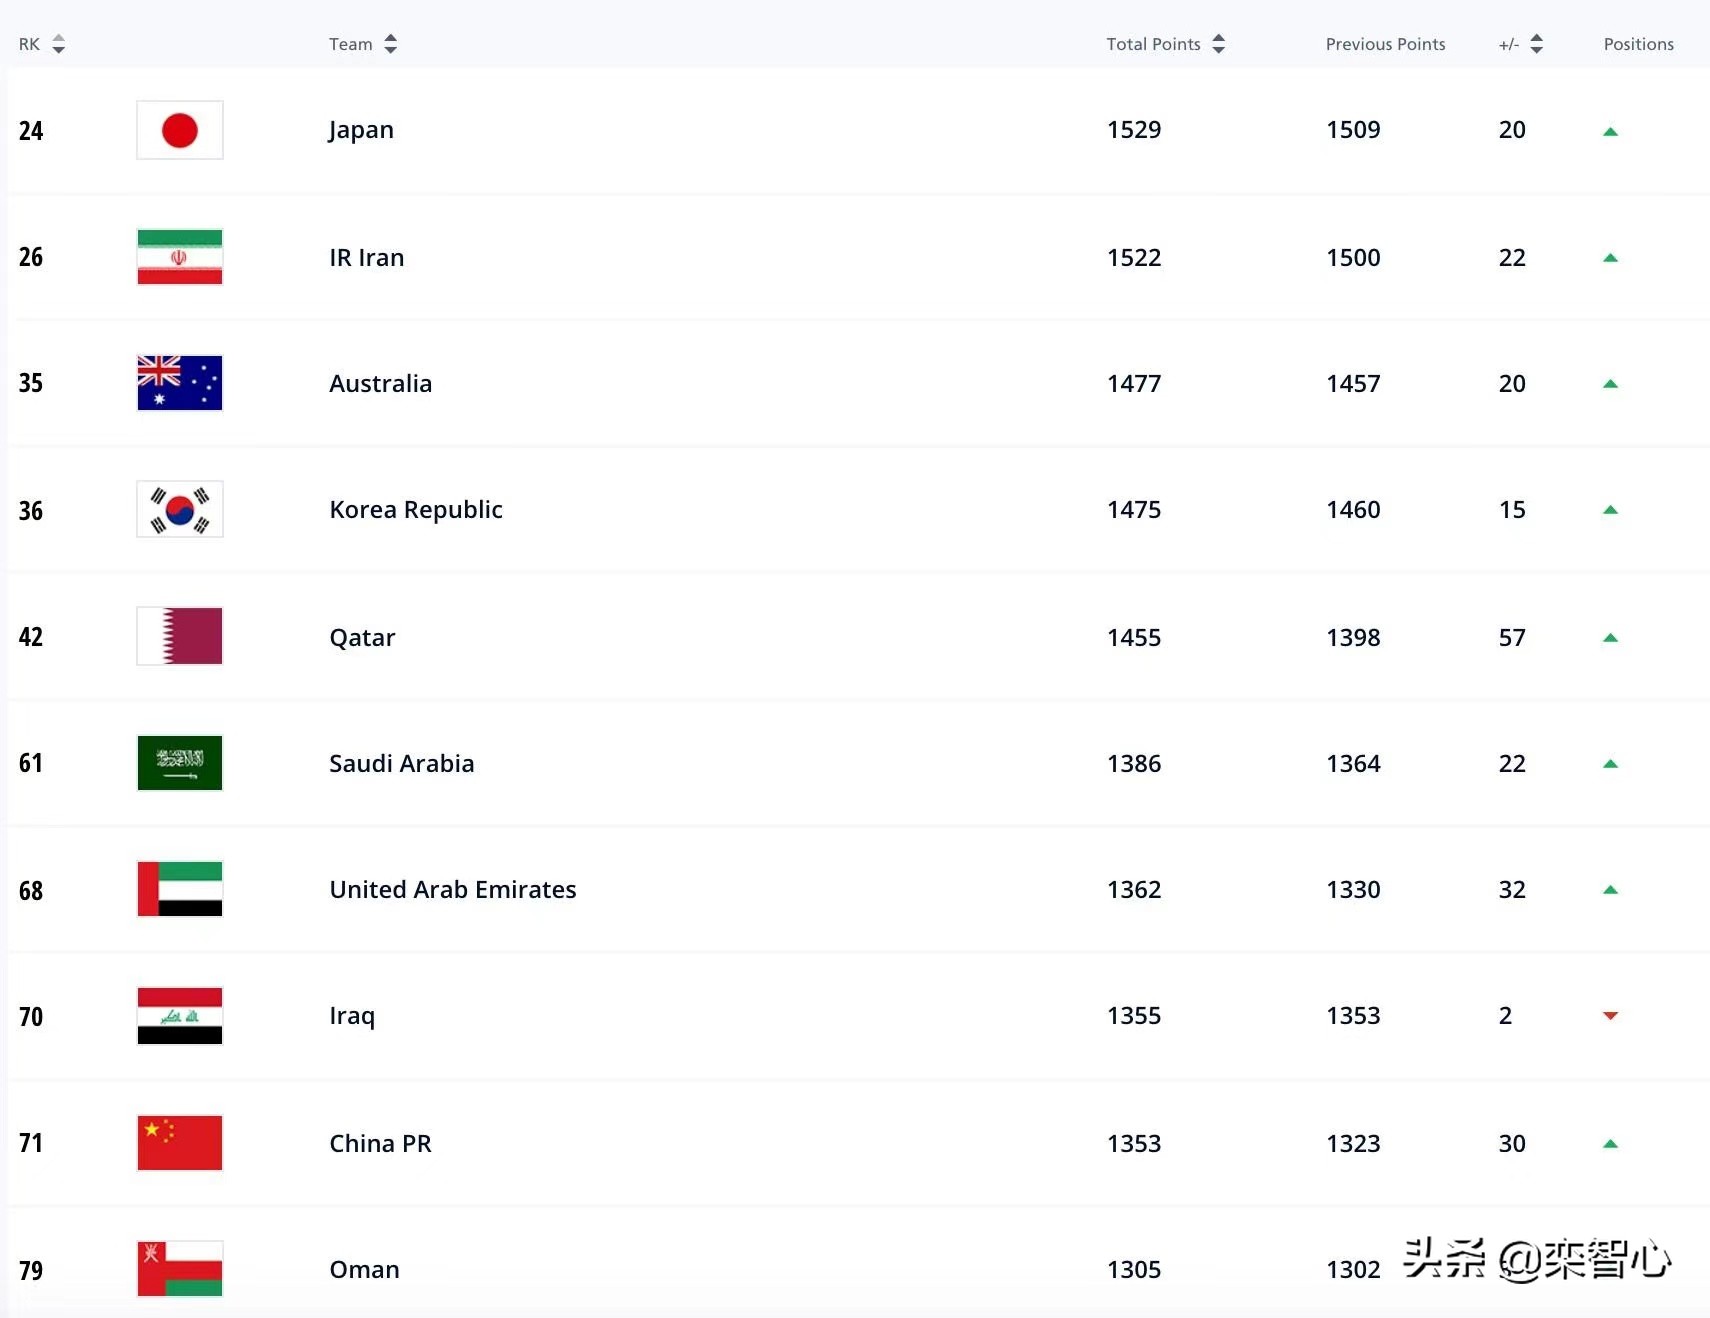Viewport: 1710px width, 1318px height.
Task: Click the green upward triangle next to Japan
Action: pyautogui.click(x=1610, y=130)
